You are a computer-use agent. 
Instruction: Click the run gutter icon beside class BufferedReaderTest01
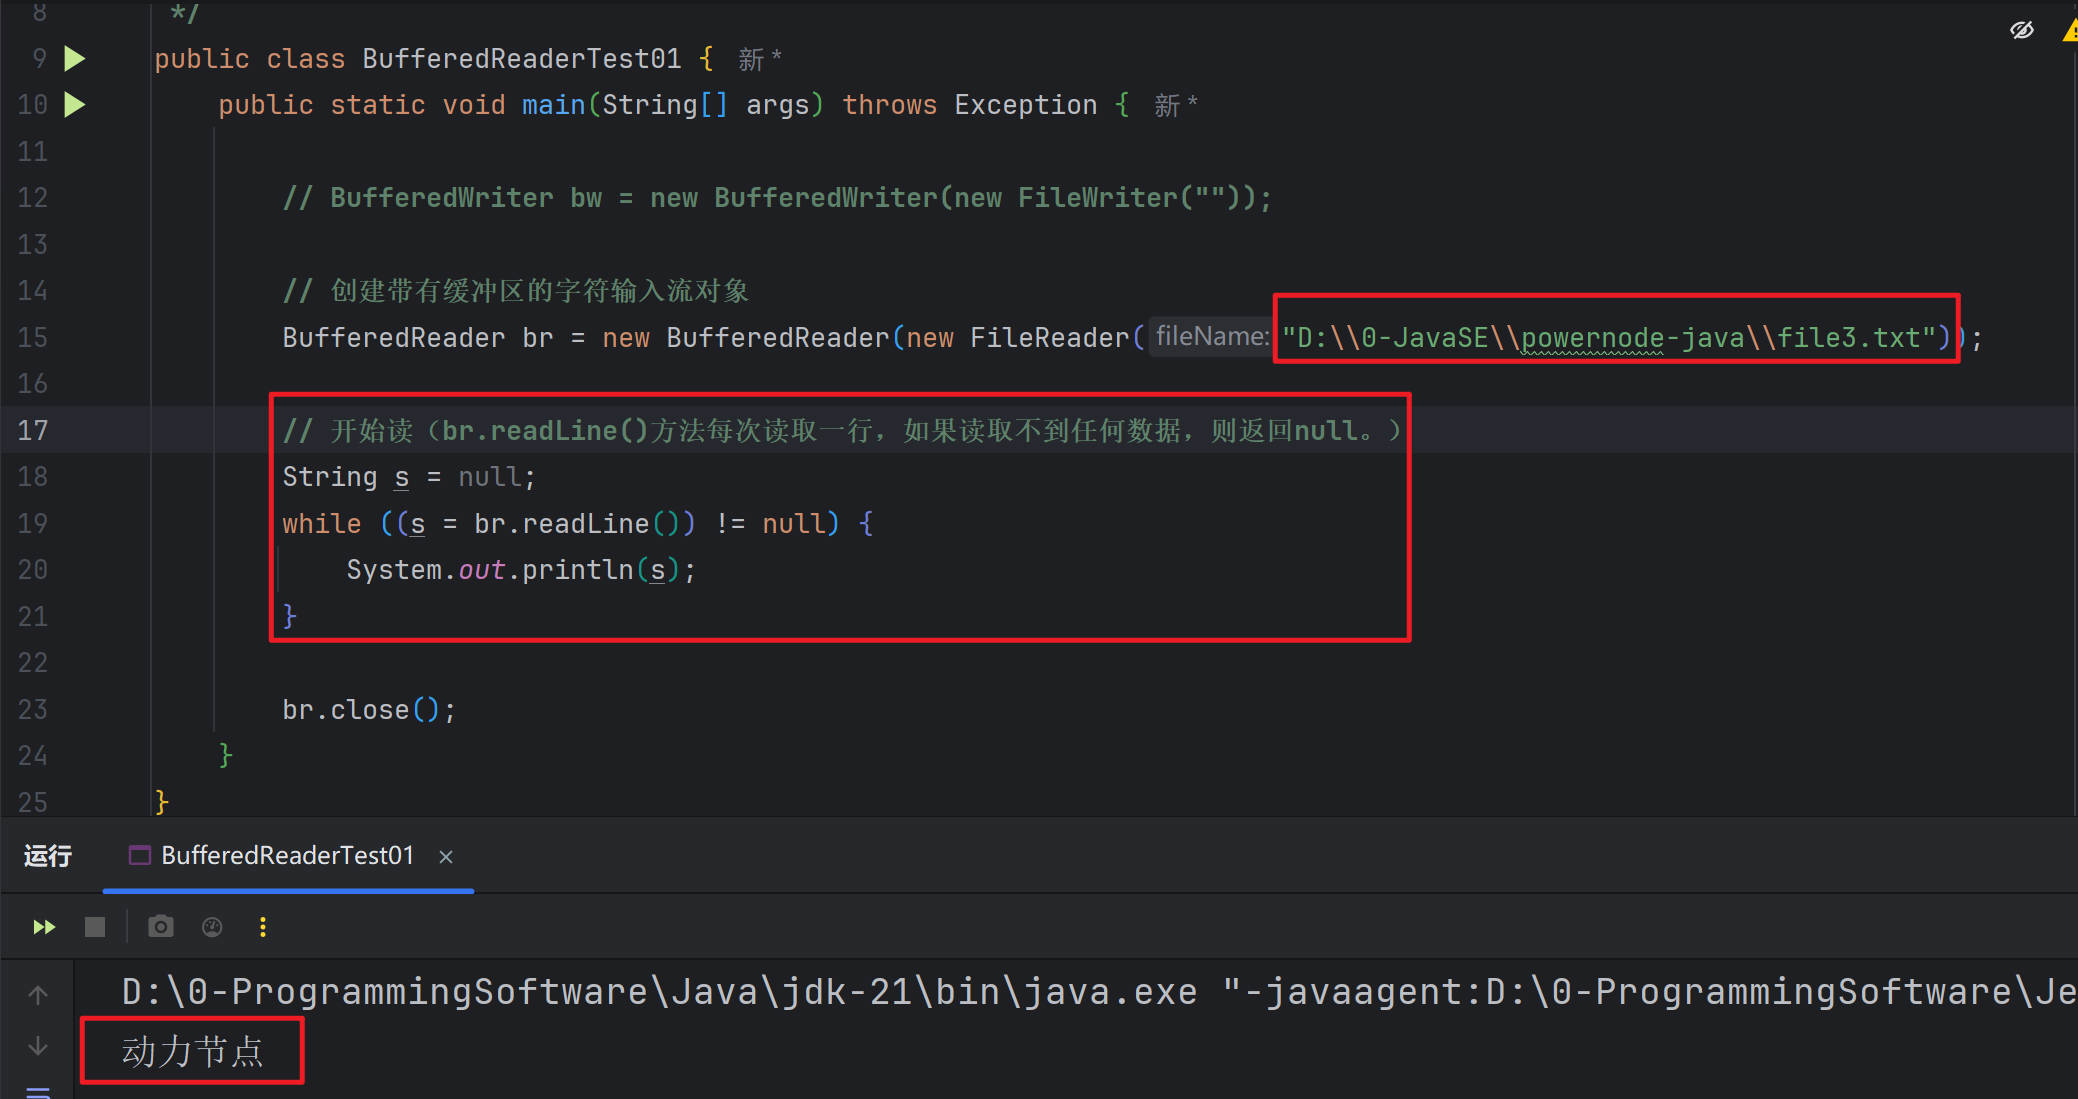(75, 59)
